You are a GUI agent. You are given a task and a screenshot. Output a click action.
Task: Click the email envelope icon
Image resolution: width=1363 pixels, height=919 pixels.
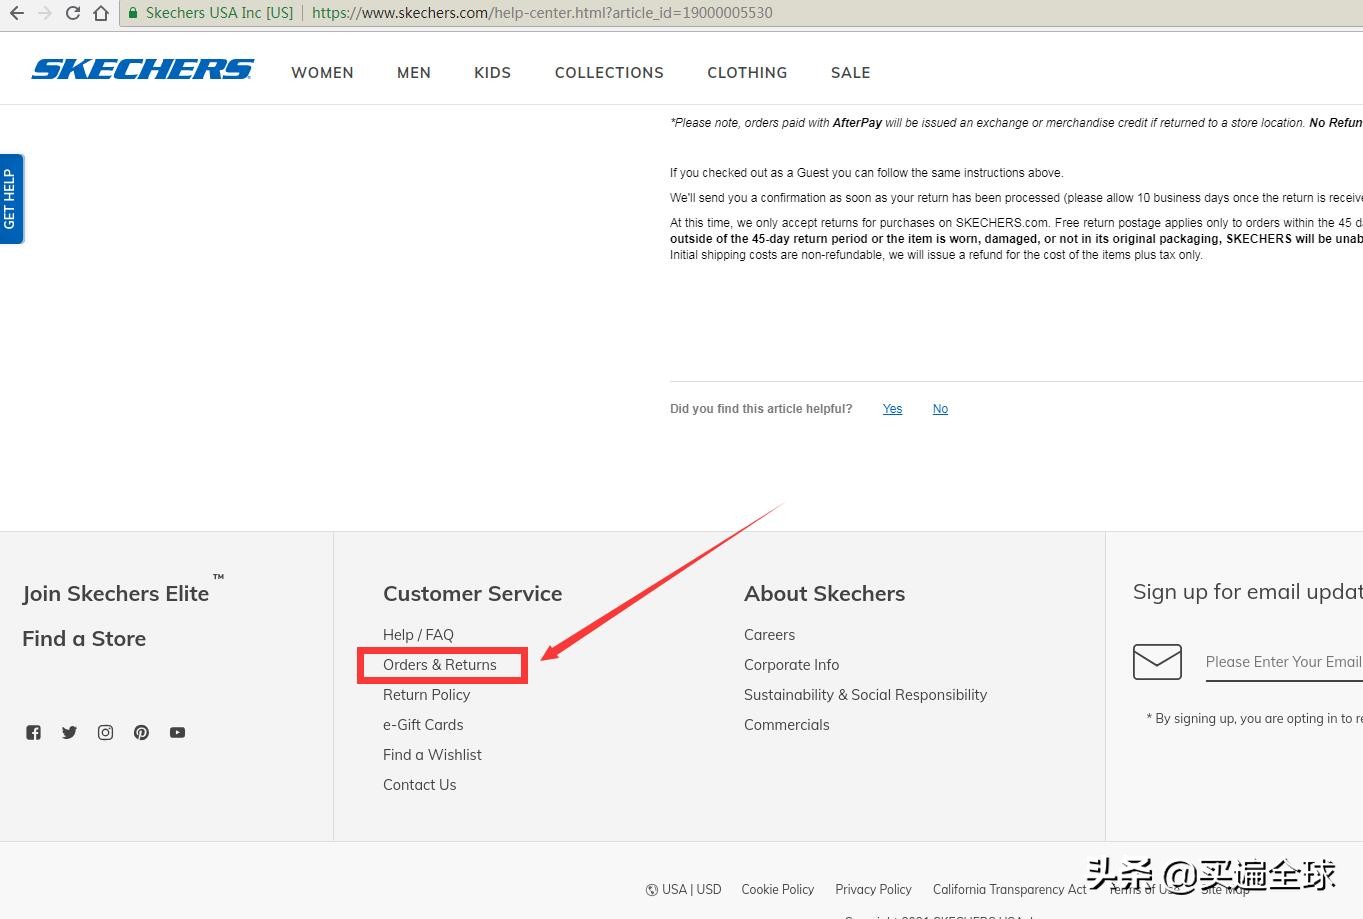pyautogui.click(x=1157, y=662)
